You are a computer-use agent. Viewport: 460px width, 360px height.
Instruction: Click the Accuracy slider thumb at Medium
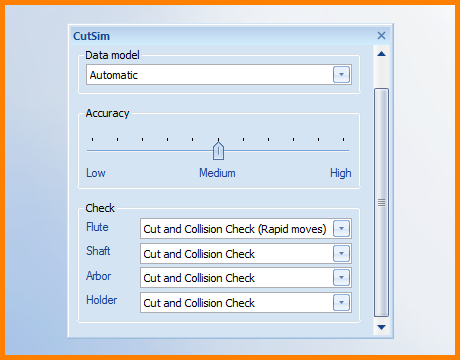coord(218,151)
